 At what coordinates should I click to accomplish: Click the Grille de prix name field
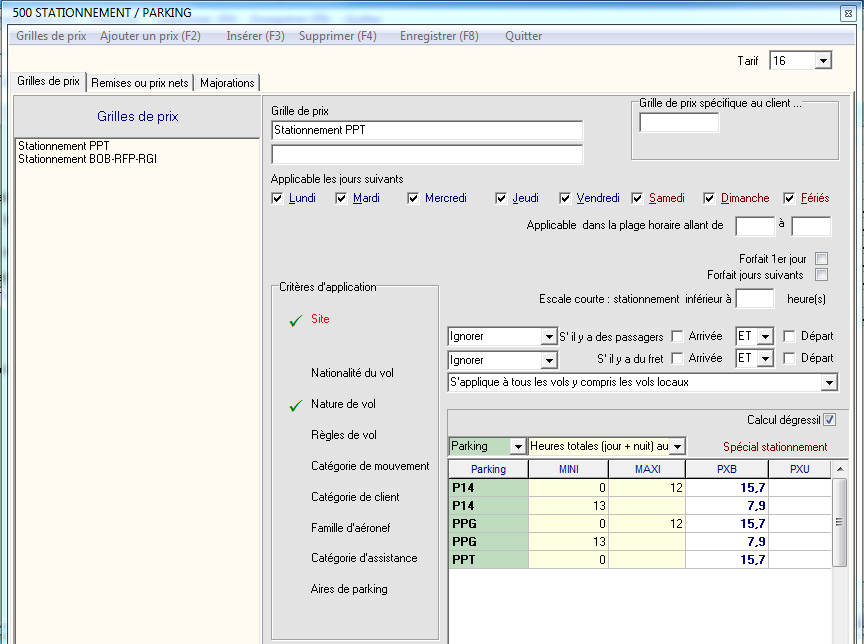[427, 130]
